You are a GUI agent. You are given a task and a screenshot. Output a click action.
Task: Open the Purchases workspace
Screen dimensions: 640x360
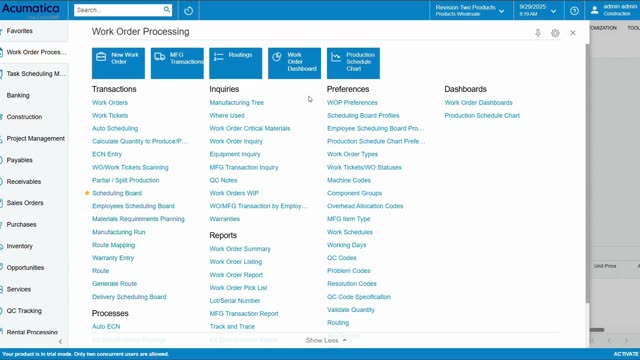21,224
